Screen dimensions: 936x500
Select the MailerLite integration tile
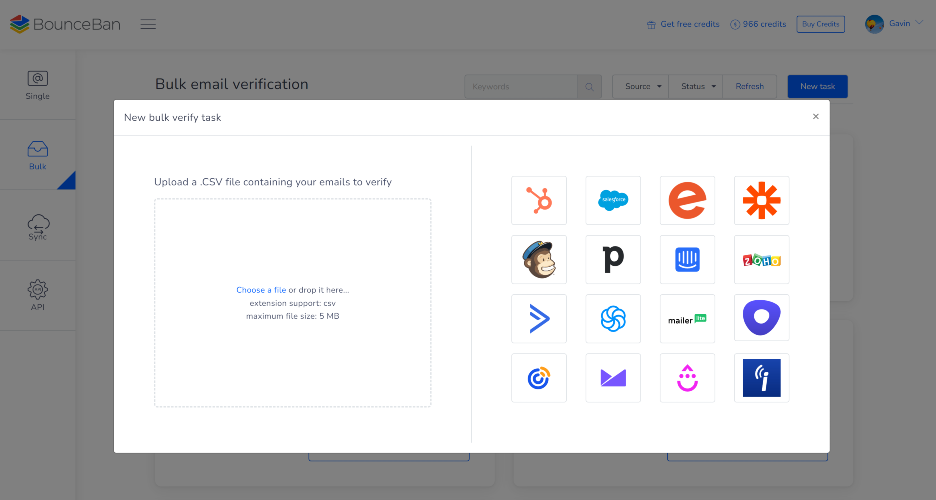(x=687, y=319)
